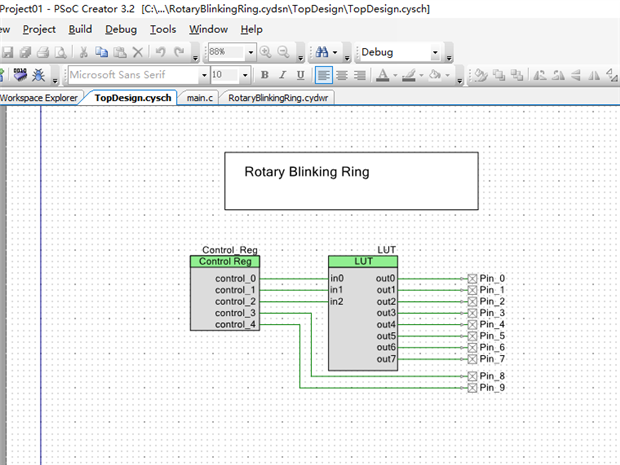Viewport: 620px width, 465px height.
Task: Click the Print icon
Action: tap(42, 52)
